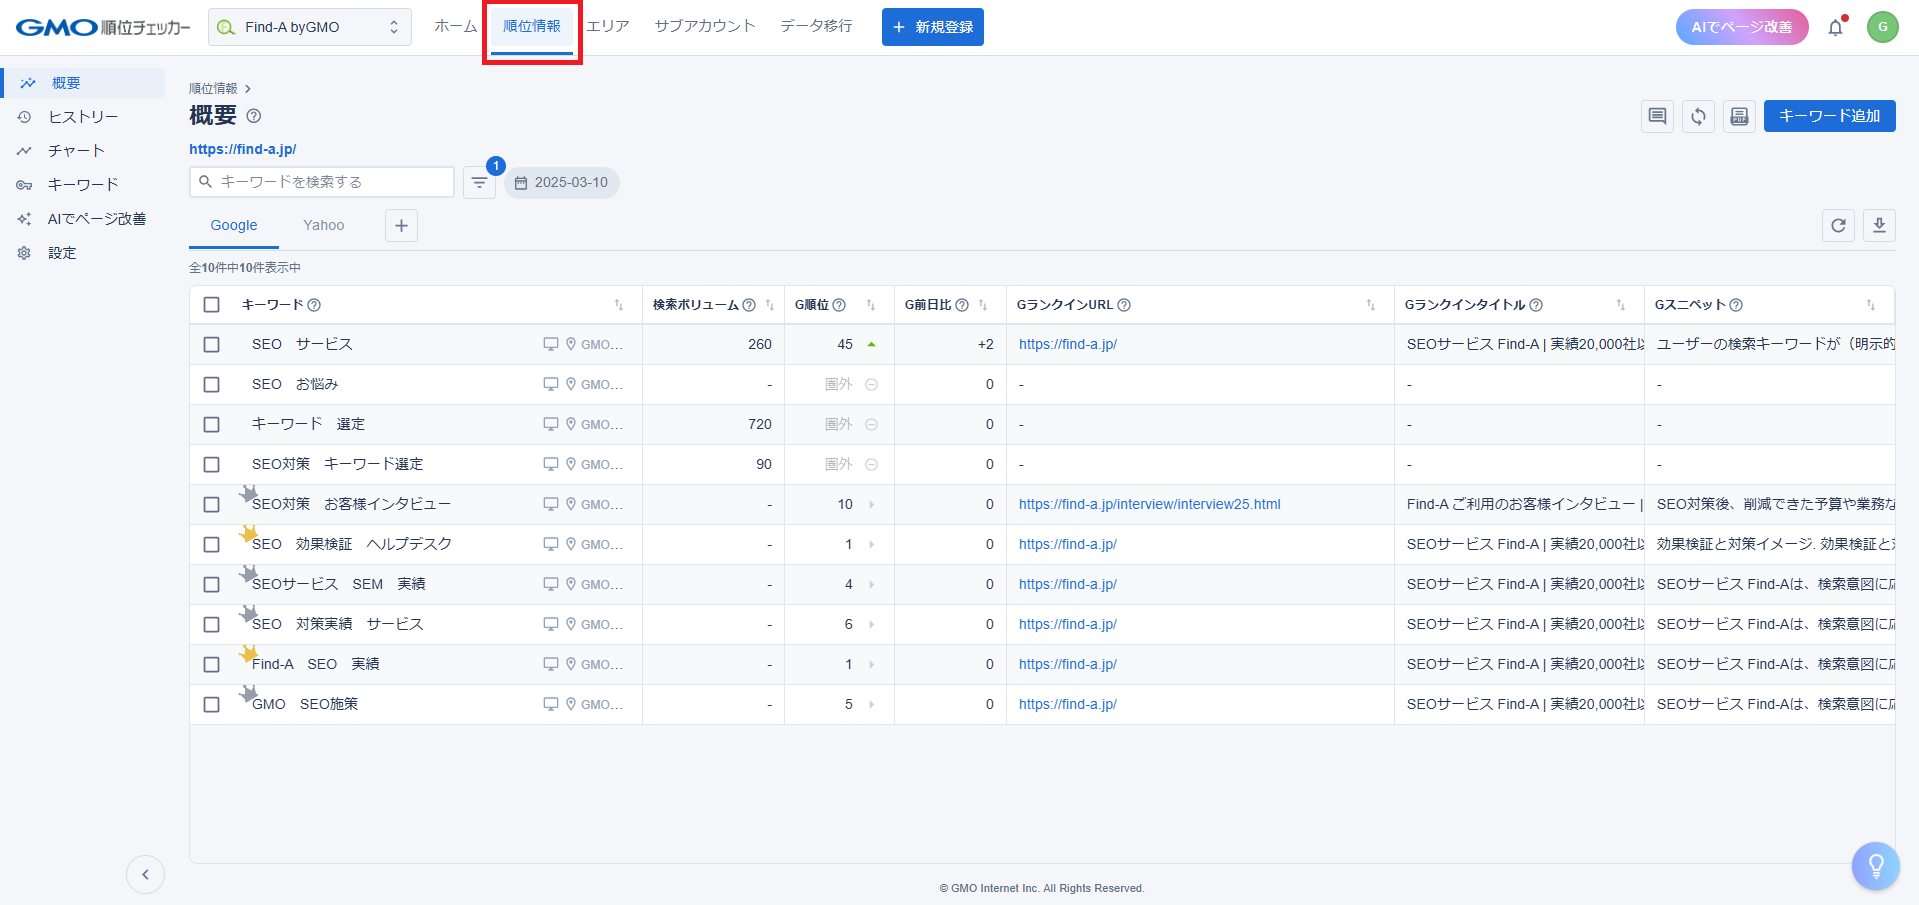The width and height of the screenshot is (1919, 905).
Task: Open ヒストリー in the sidebar
Action: click(84, 117)
